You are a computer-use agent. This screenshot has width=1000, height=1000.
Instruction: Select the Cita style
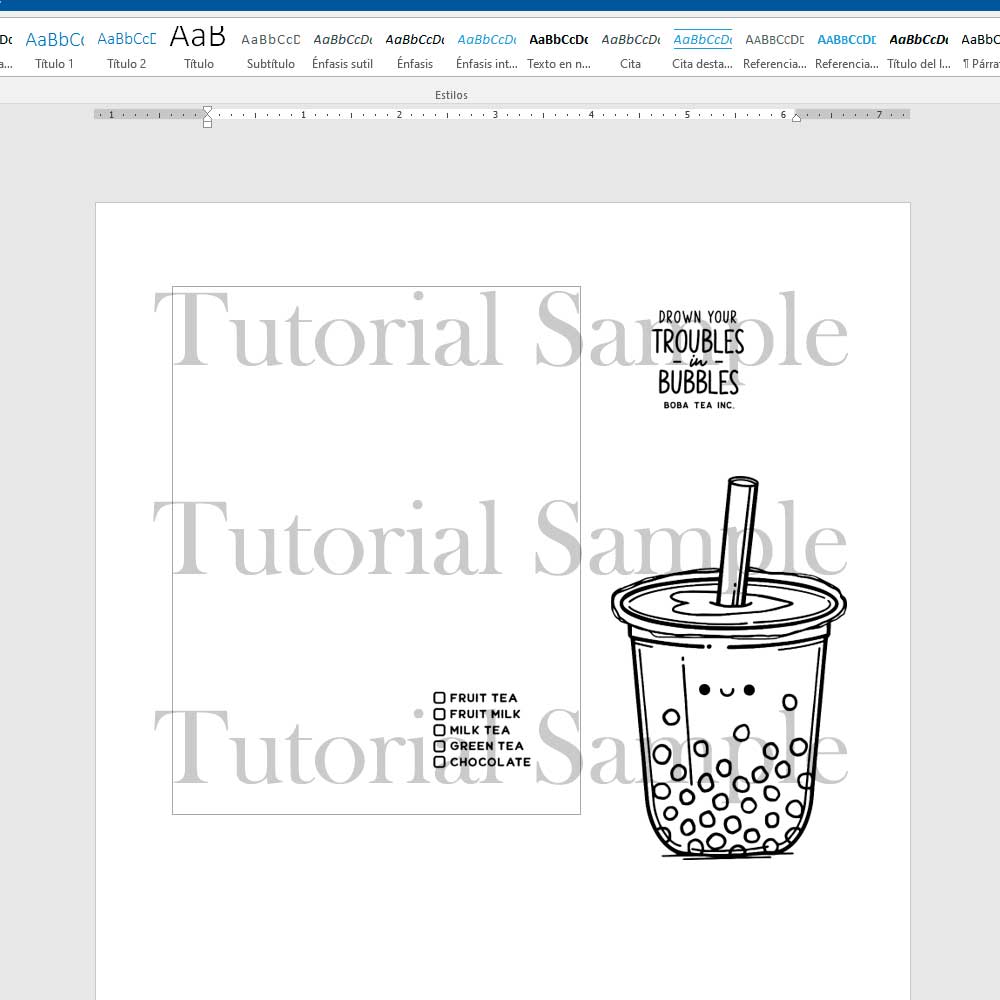630,49
